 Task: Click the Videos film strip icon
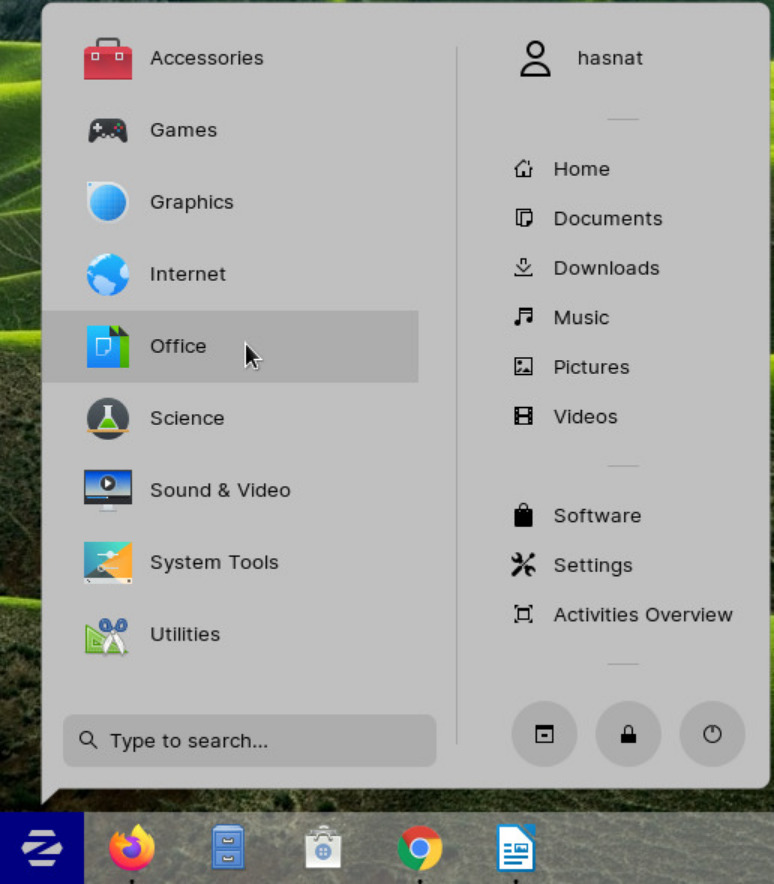coord(523,417)
